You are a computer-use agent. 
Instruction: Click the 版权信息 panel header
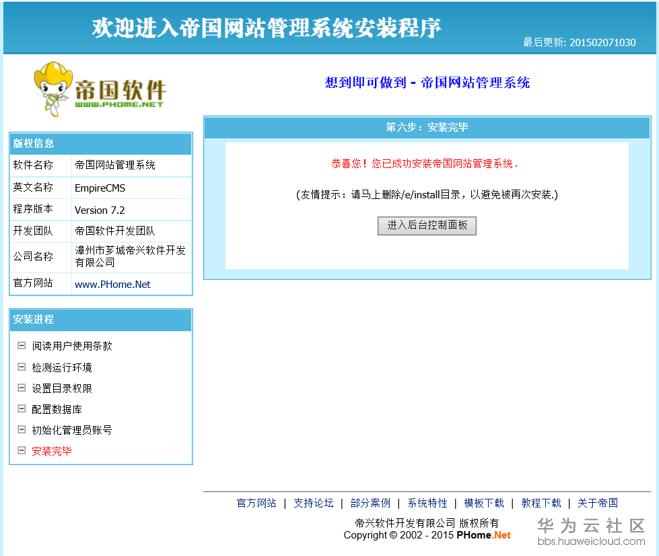(x=100, y=143)
